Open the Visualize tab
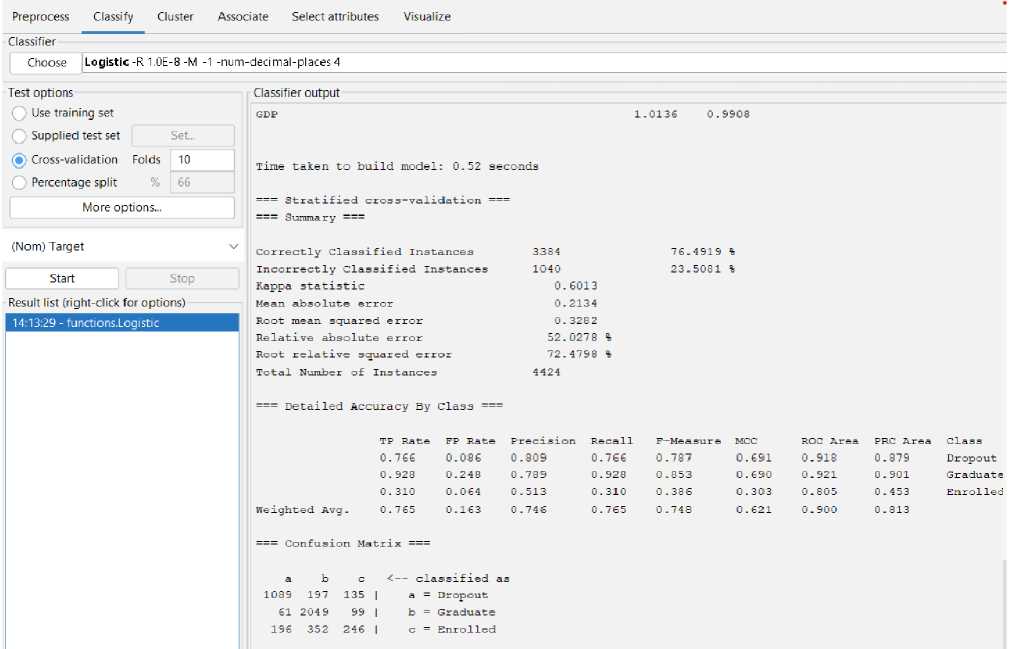 427,17
